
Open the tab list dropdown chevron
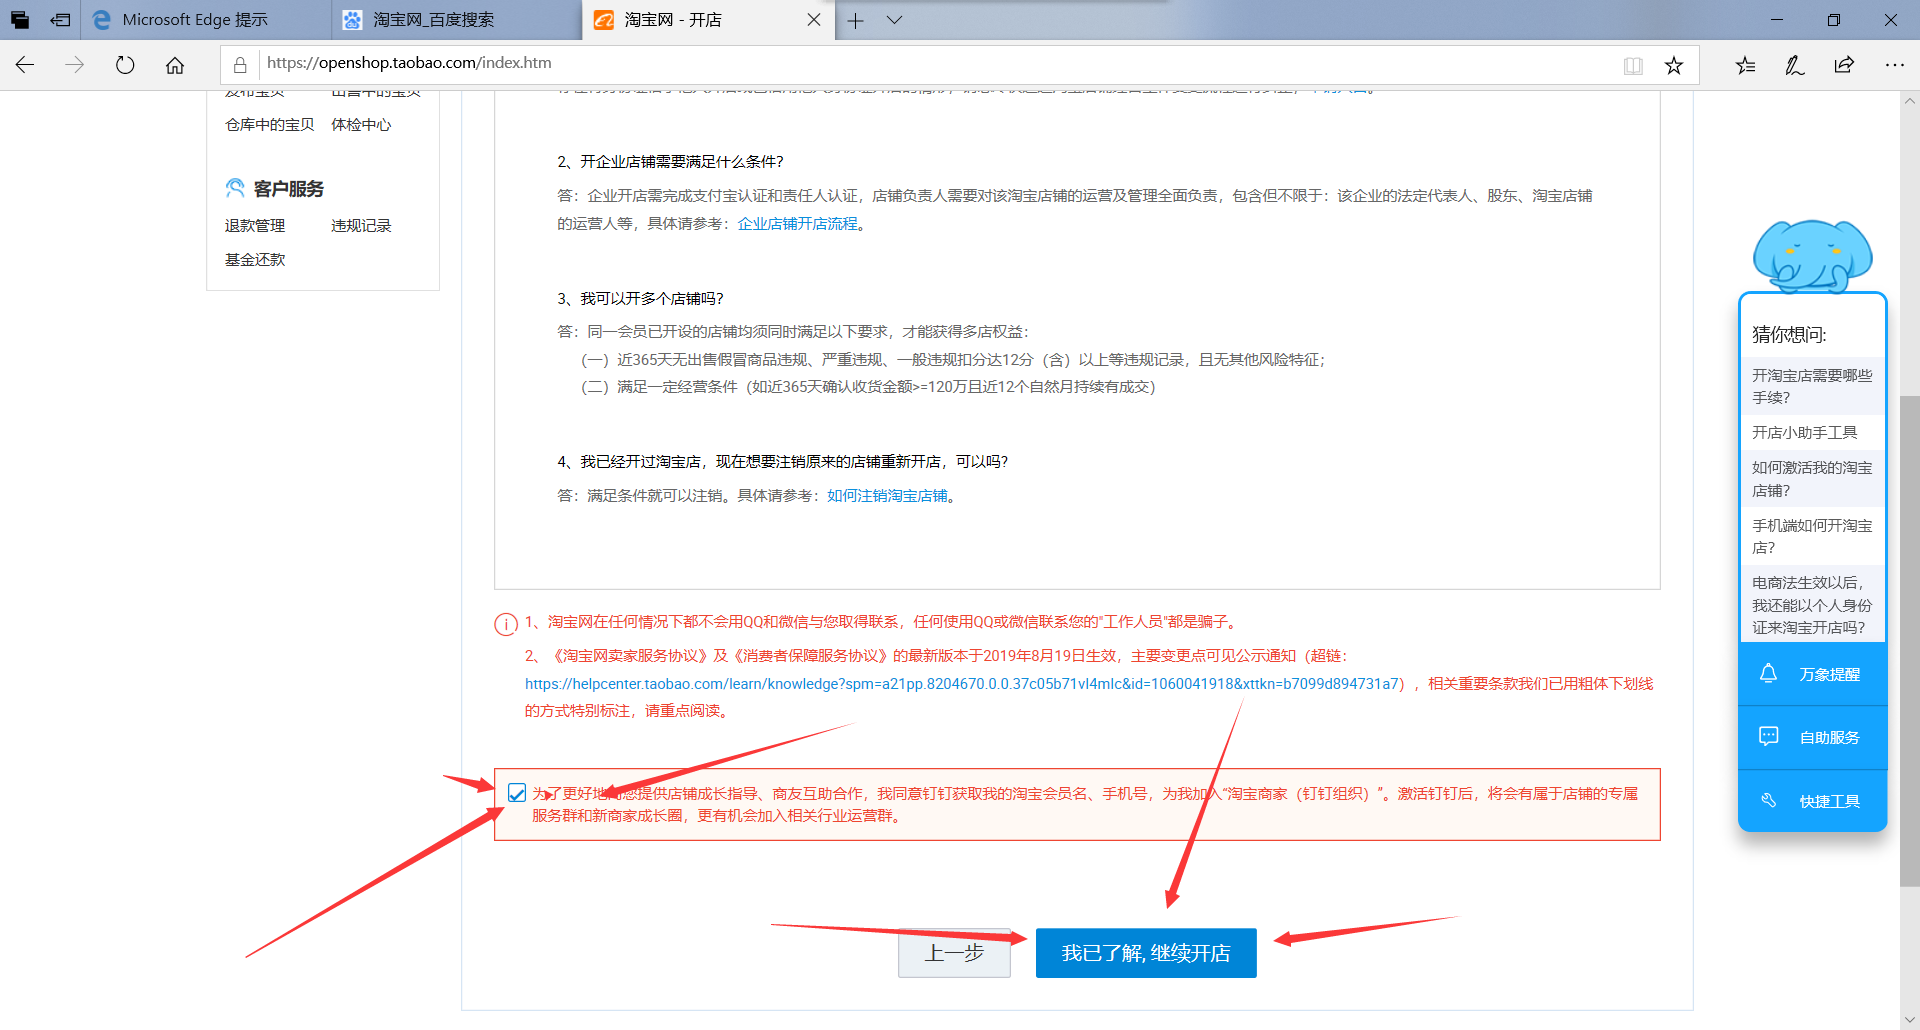(x=894, y=20)
